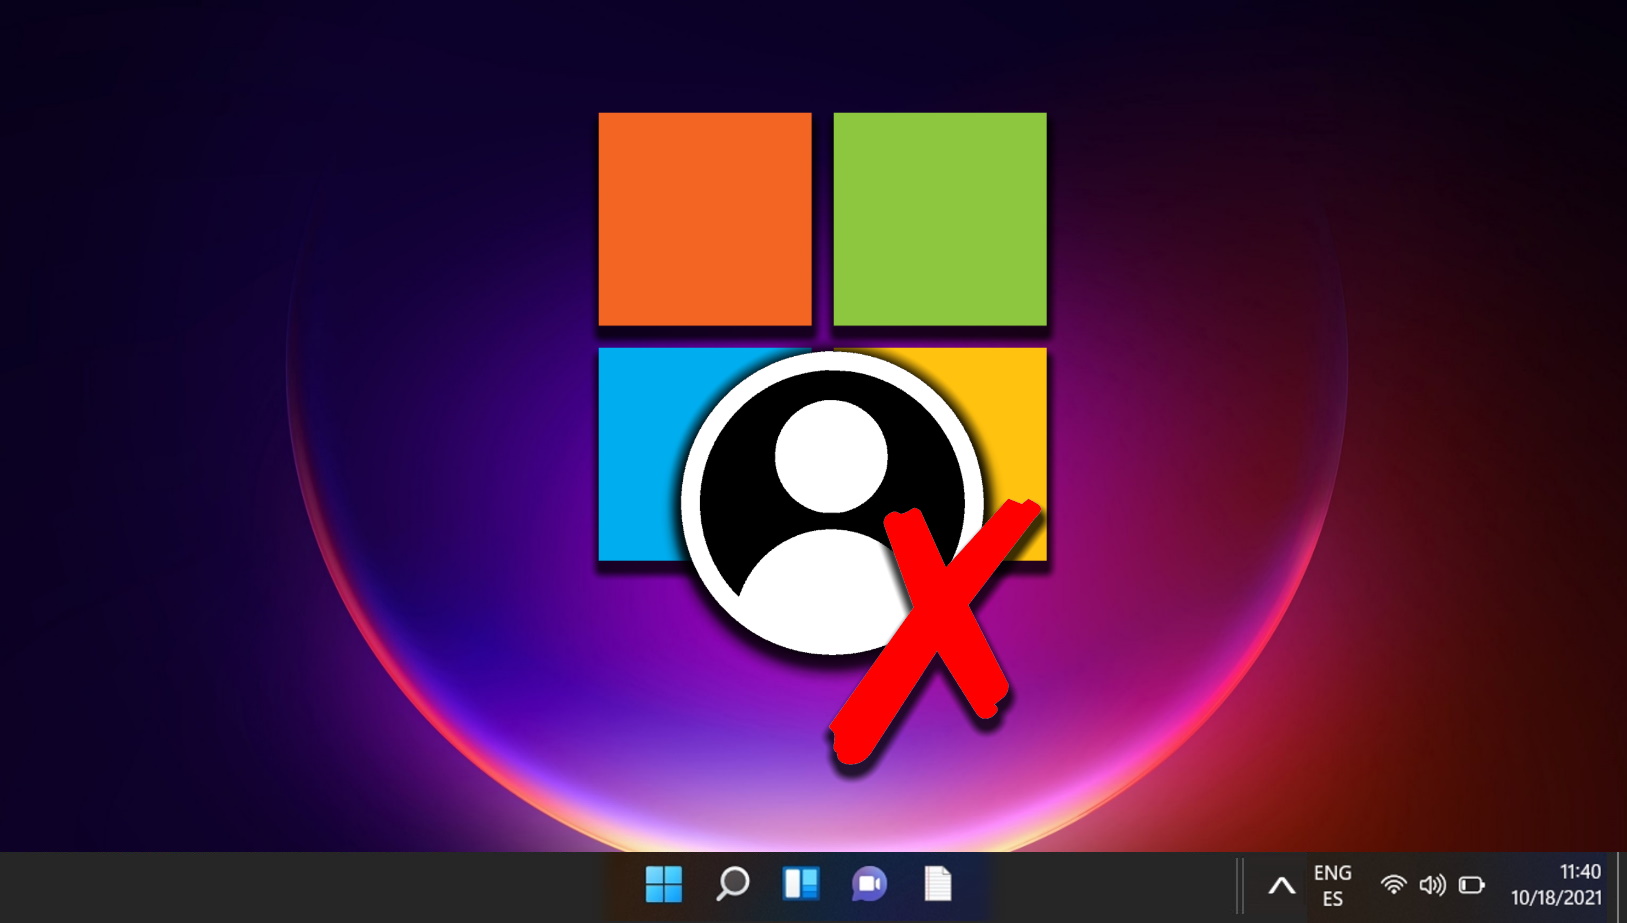Expand hidden system tray icons chevron
Image resolution: width=1627 pixels, height=923 pixels.
(1281, 885)
